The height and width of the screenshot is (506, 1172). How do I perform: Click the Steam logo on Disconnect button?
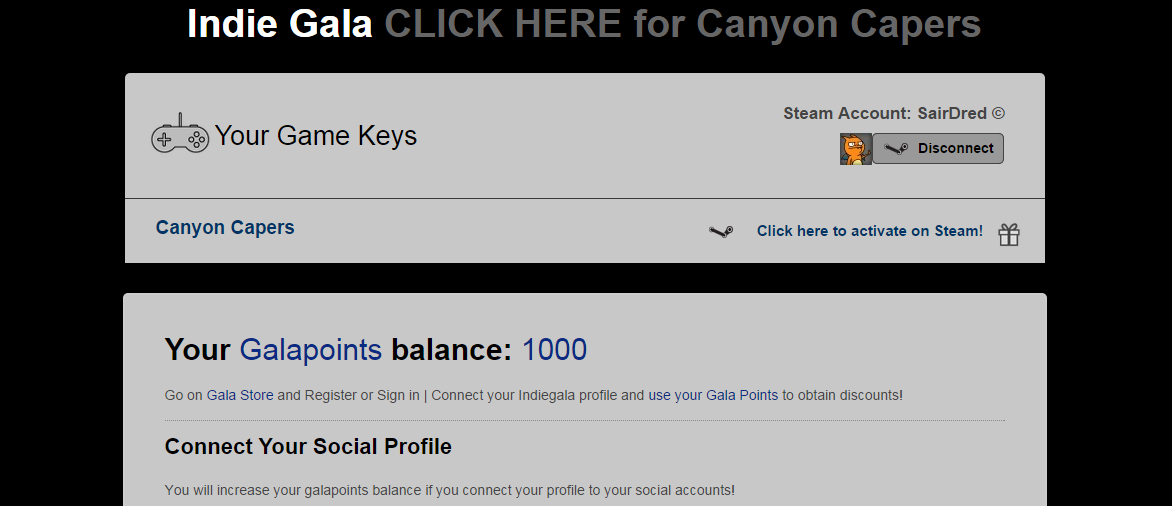pyautogui.click(x=896, y=148)
